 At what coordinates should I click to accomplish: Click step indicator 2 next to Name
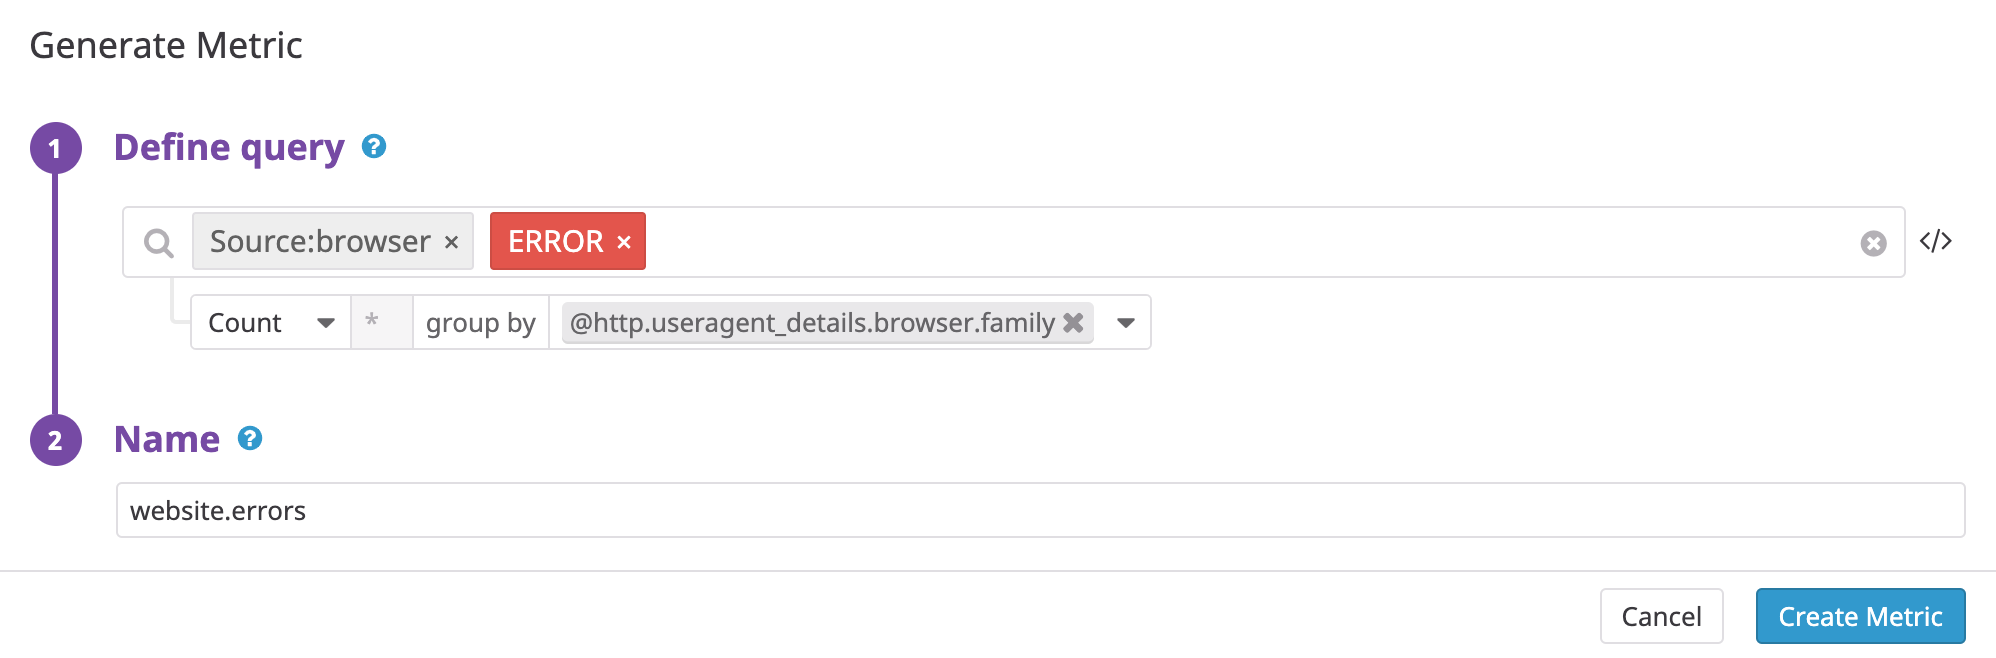pyautogui.click(x=57, y=438)
